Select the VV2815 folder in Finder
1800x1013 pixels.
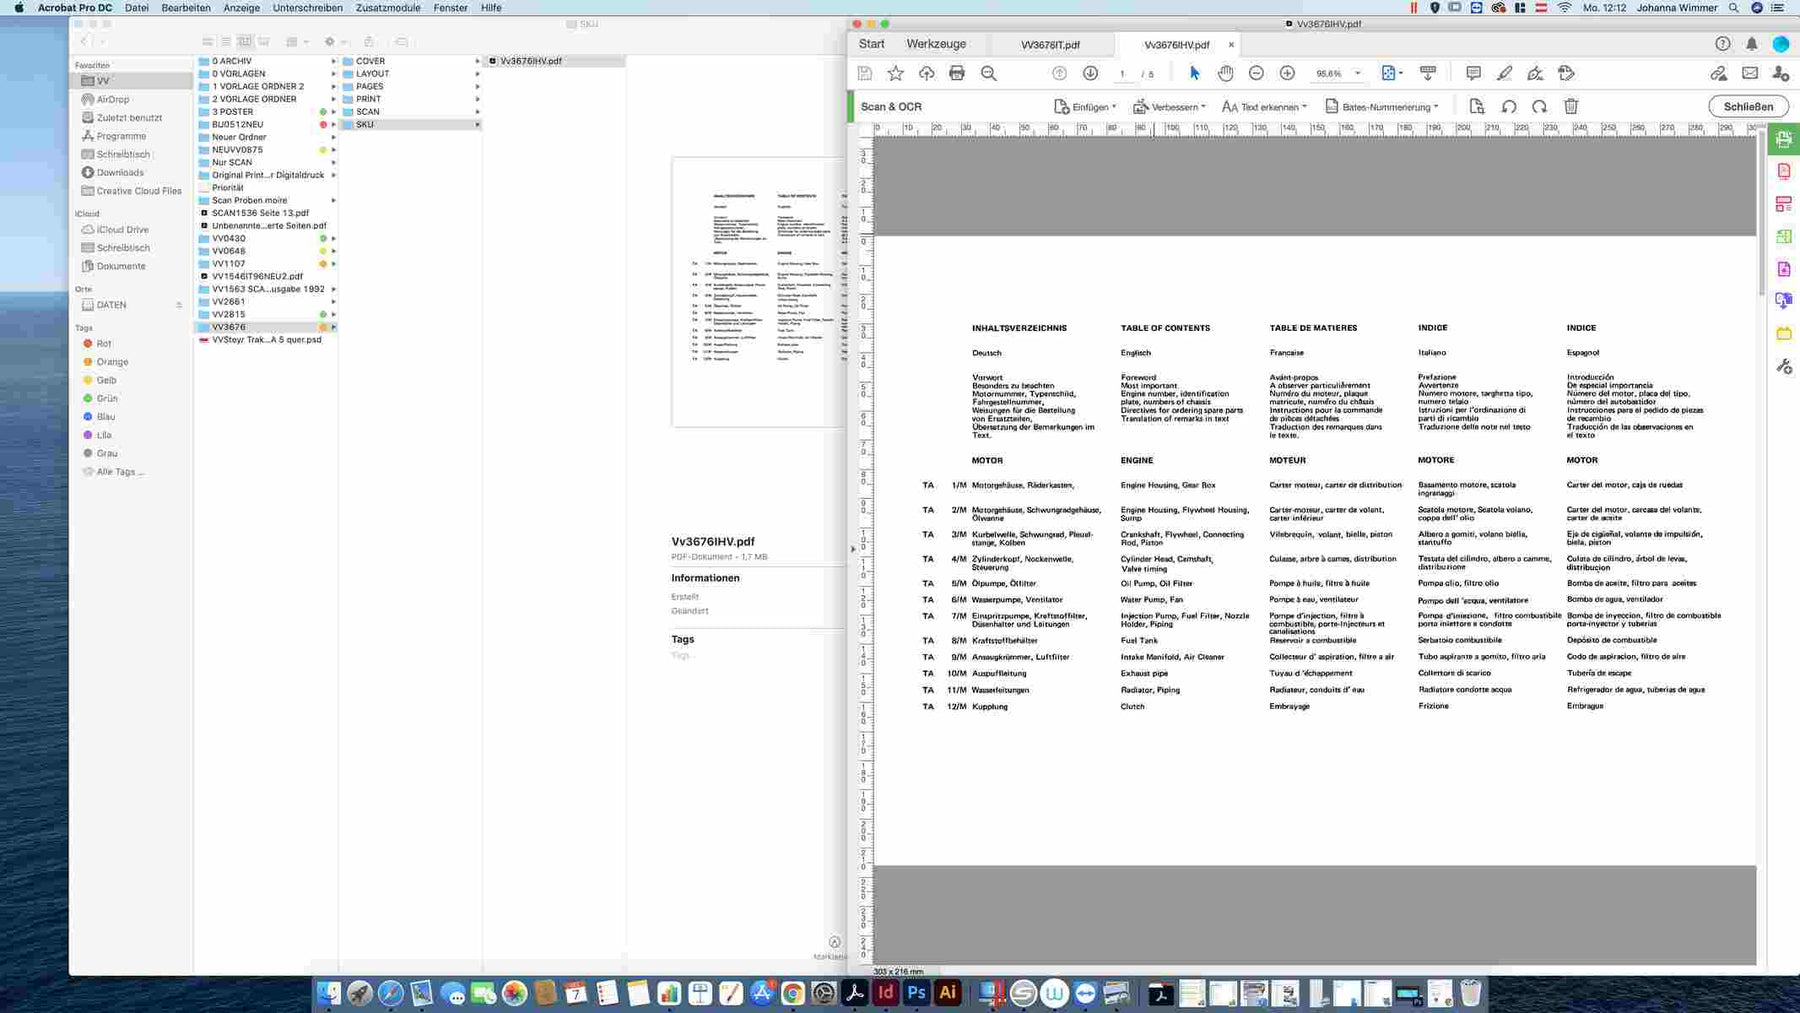click(228, 315)
